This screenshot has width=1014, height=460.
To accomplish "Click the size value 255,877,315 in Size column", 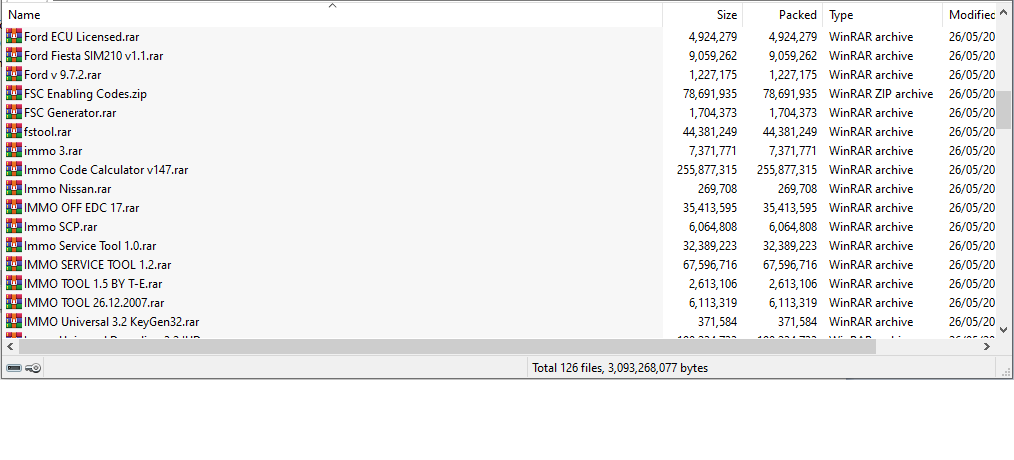I will [x=707, y=170].
